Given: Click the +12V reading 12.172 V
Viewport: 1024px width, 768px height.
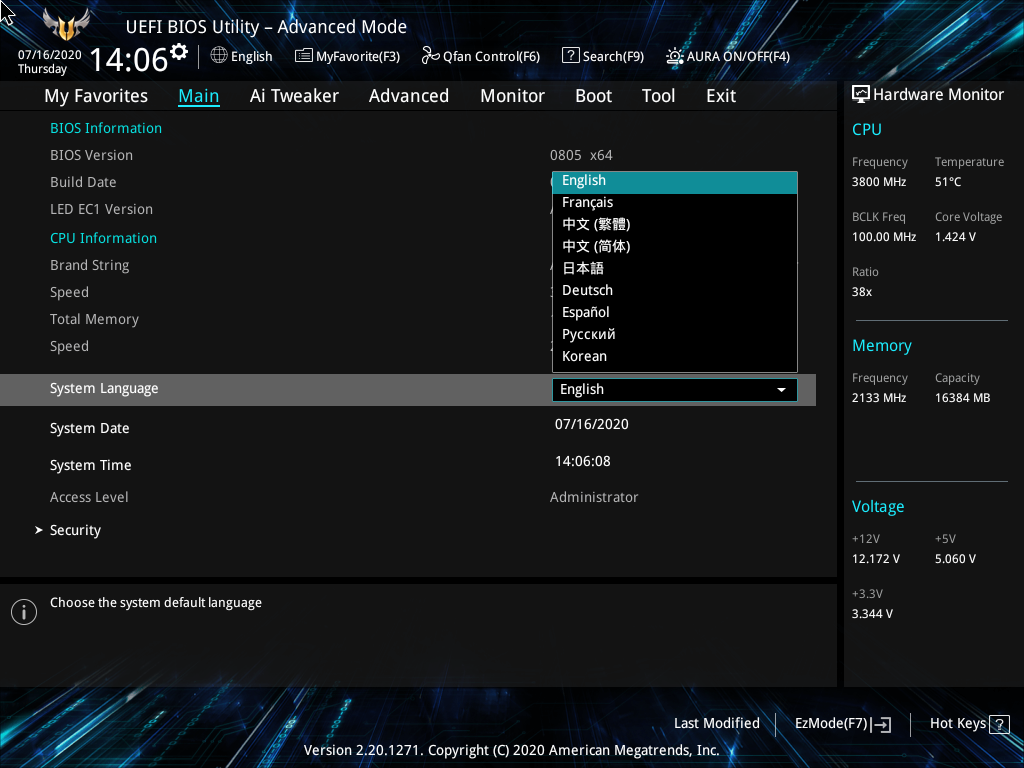Looking at the screenshot, I should click(875, 559).
